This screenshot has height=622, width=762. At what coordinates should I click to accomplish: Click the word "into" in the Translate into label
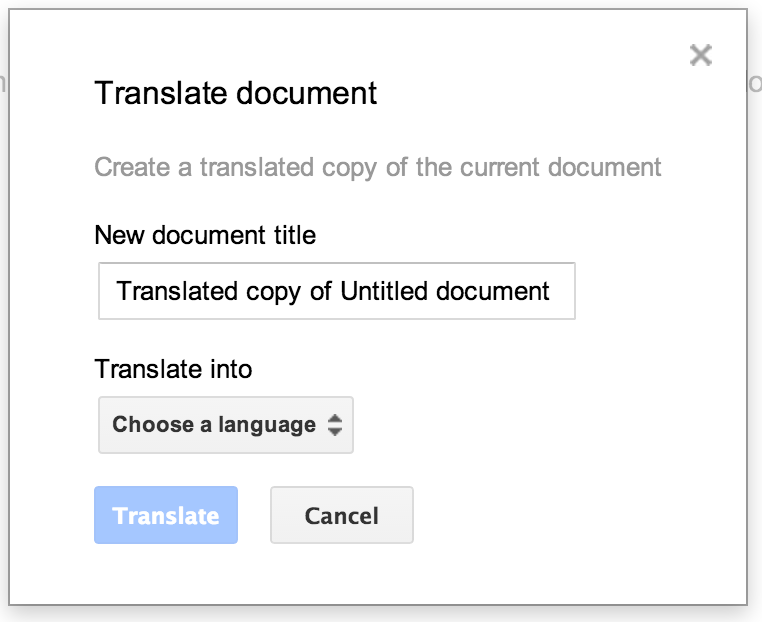click(229, 369)
